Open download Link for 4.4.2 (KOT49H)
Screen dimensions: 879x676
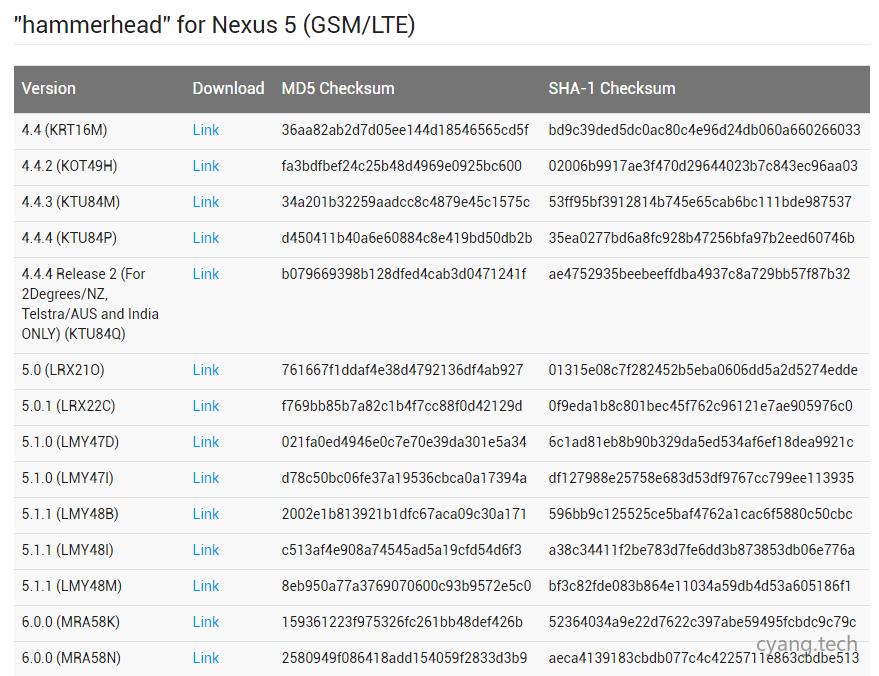pyautogui.click(x=205, y=166)
